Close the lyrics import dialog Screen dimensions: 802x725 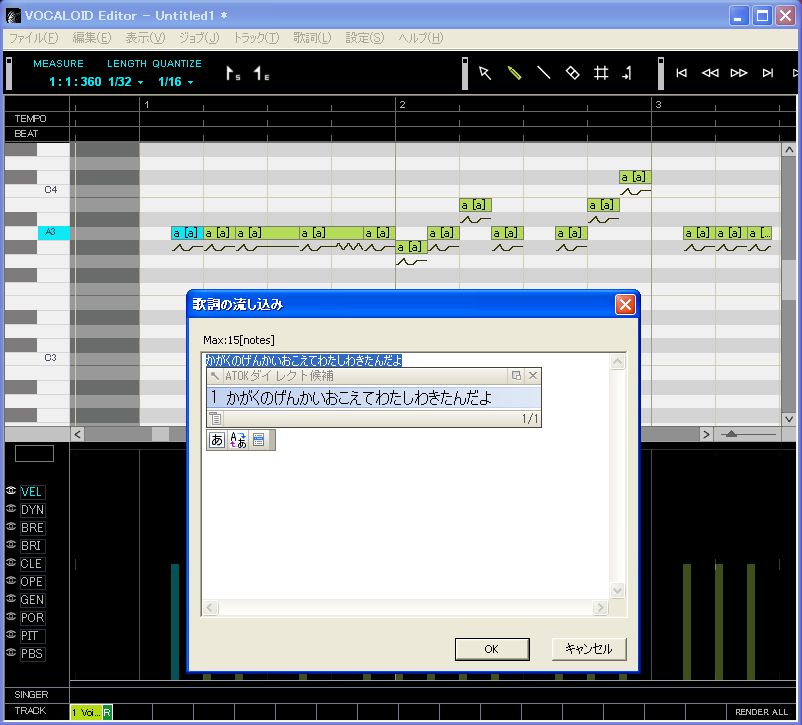pyautogui.click(x=625, y=304)
